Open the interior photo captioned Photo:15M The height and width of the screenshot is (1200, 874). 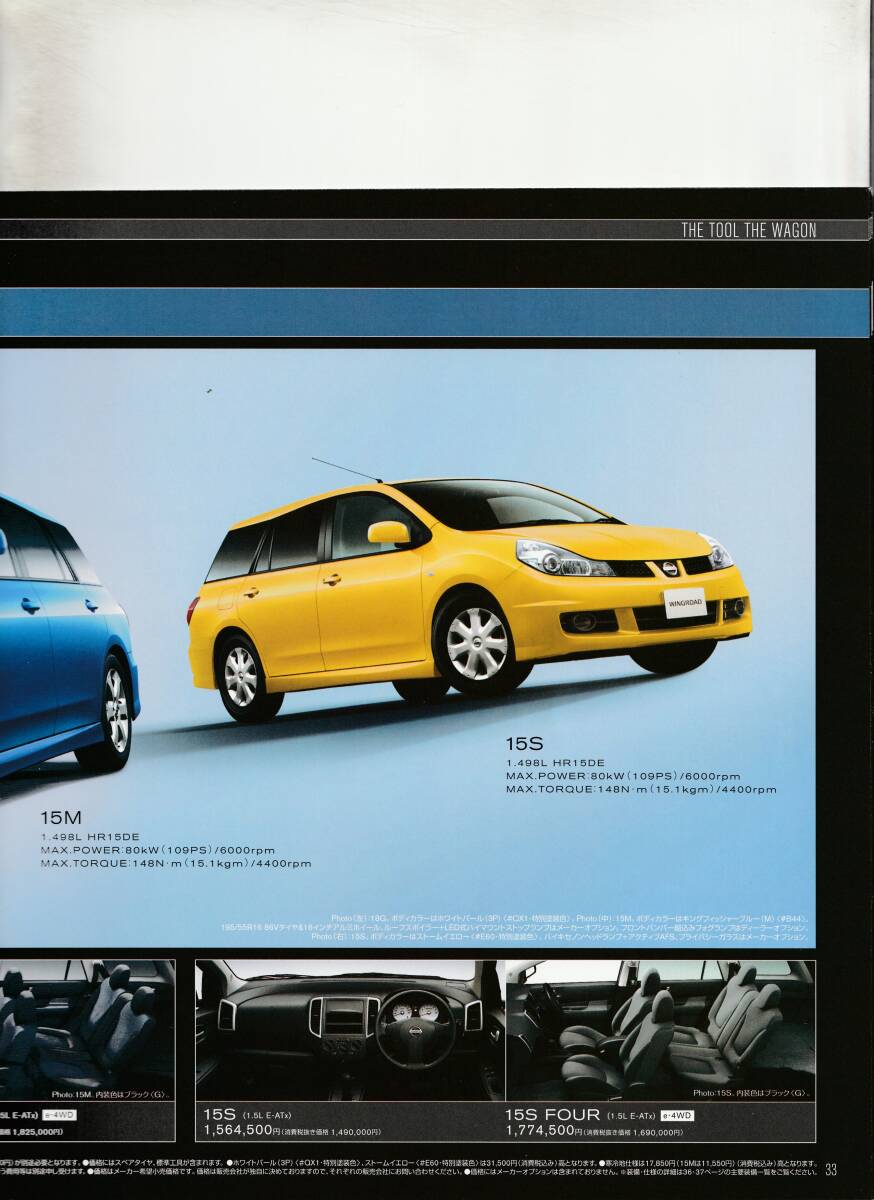tap(87, 1030)
